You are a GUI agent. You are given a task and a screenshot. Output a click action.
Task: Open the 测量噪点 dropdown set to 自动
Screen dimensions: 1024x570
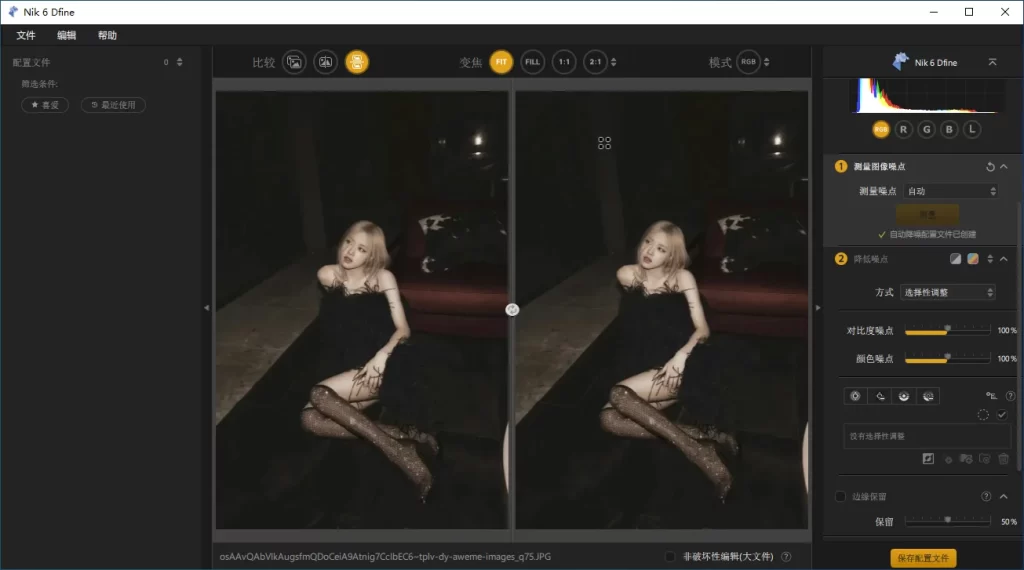[x=950, y=191]
